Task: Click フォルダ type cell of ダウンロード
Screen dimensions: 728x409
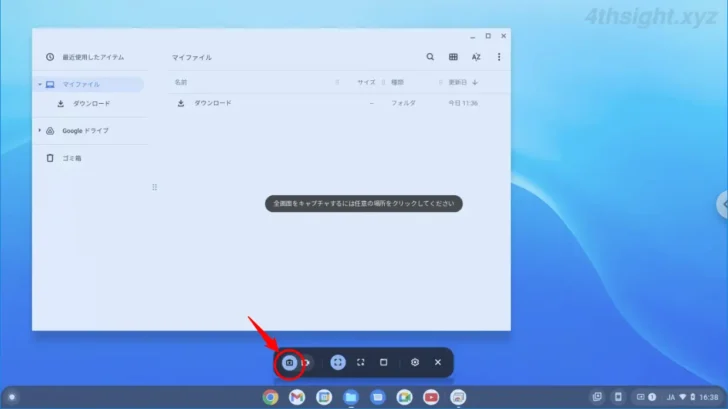Action: coord(403,103)
